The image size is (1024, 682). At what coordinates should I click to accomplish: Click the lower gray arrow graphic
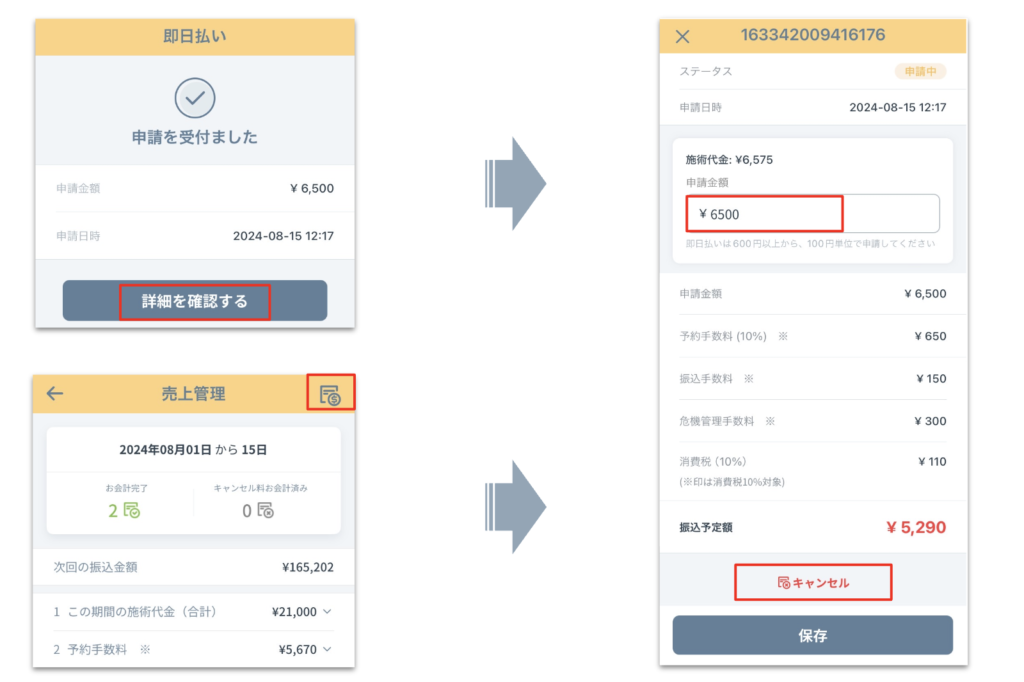[515, 507]
